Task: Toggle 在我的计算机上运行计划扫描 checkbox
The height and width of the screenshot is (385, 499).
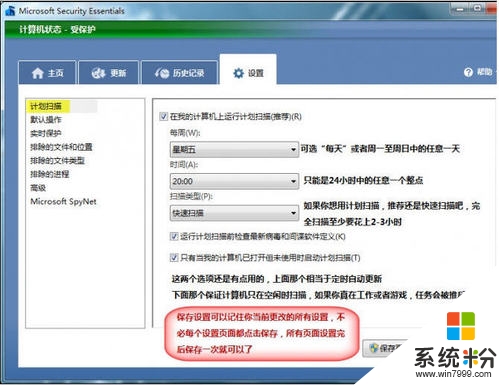Action: (163, 116)
